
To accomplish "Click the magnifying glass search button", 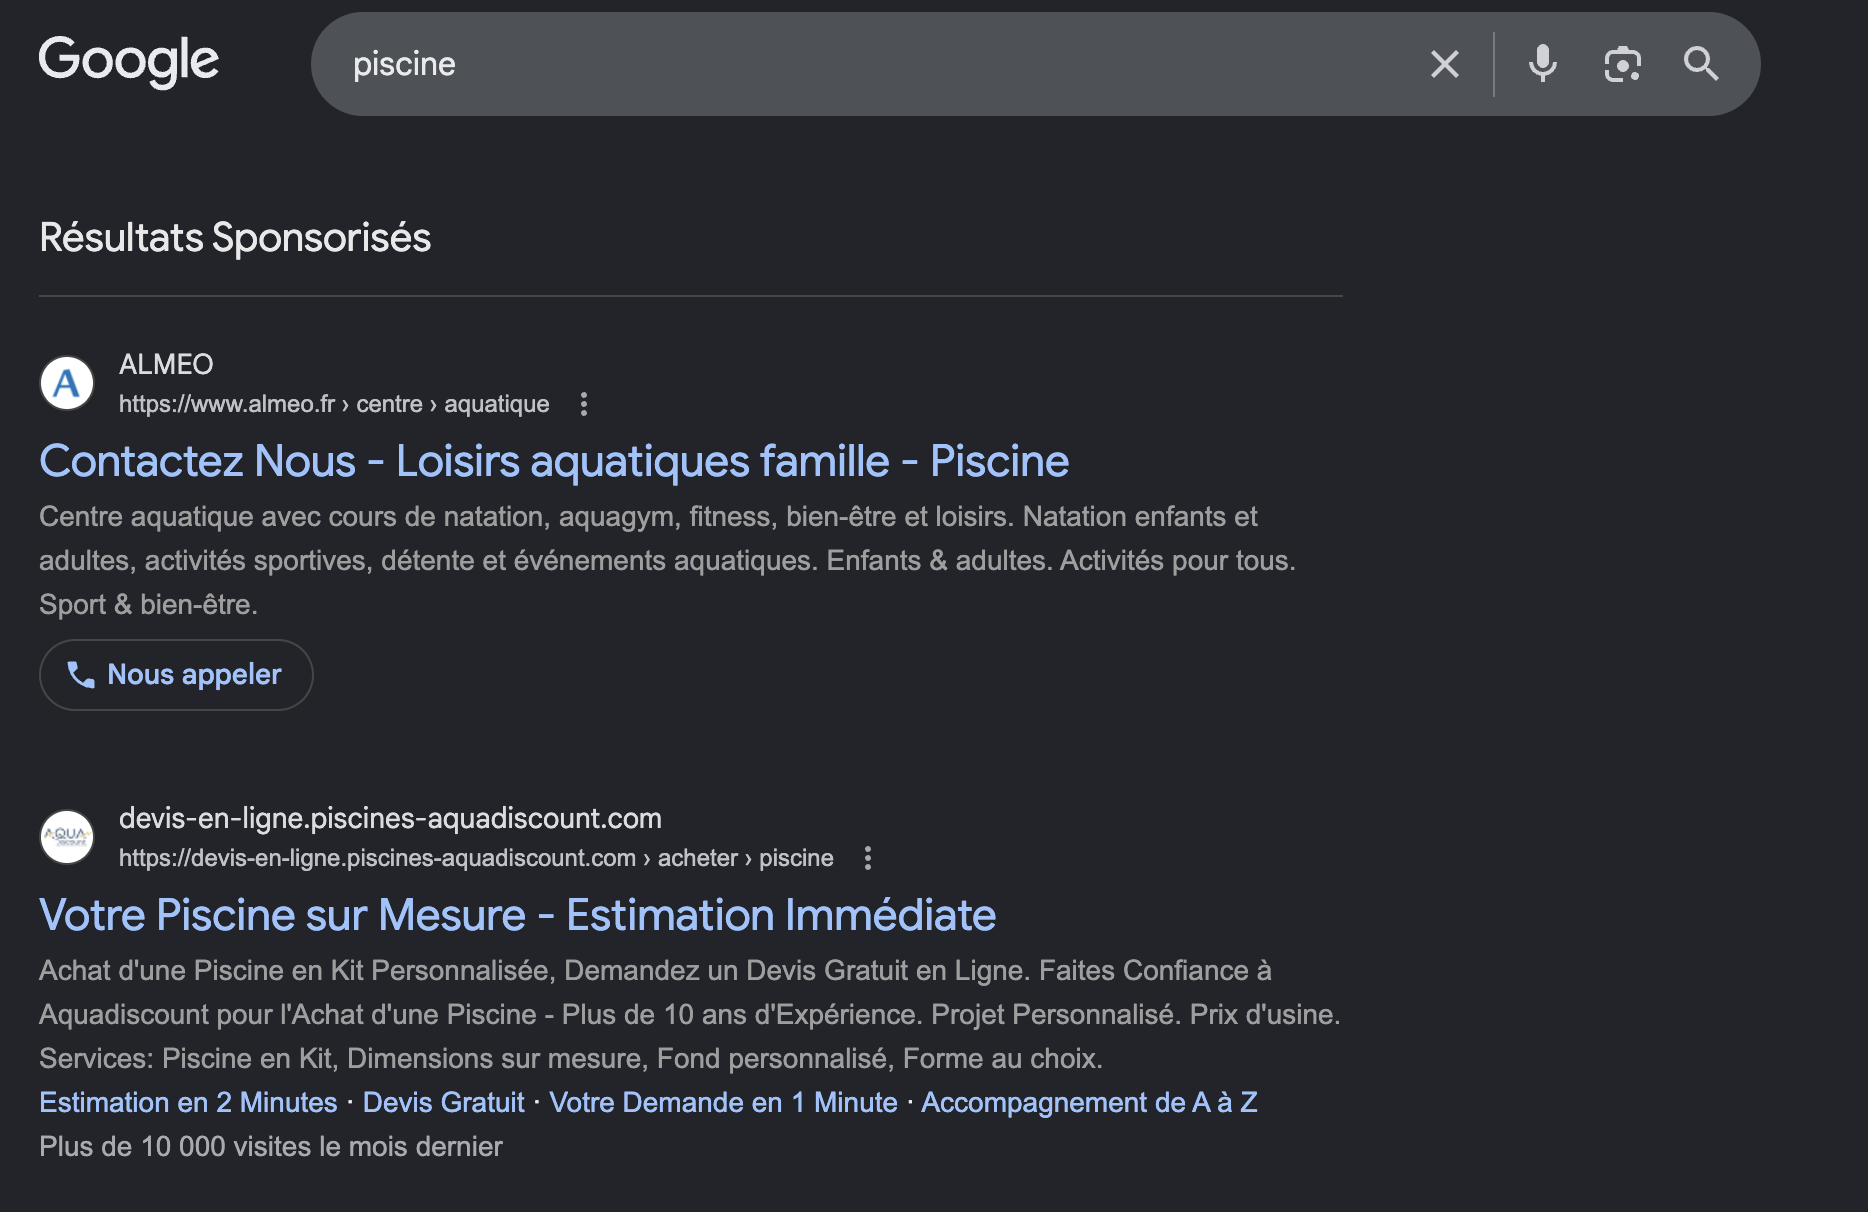I will pyautogui.click(x=1700, y=64).
